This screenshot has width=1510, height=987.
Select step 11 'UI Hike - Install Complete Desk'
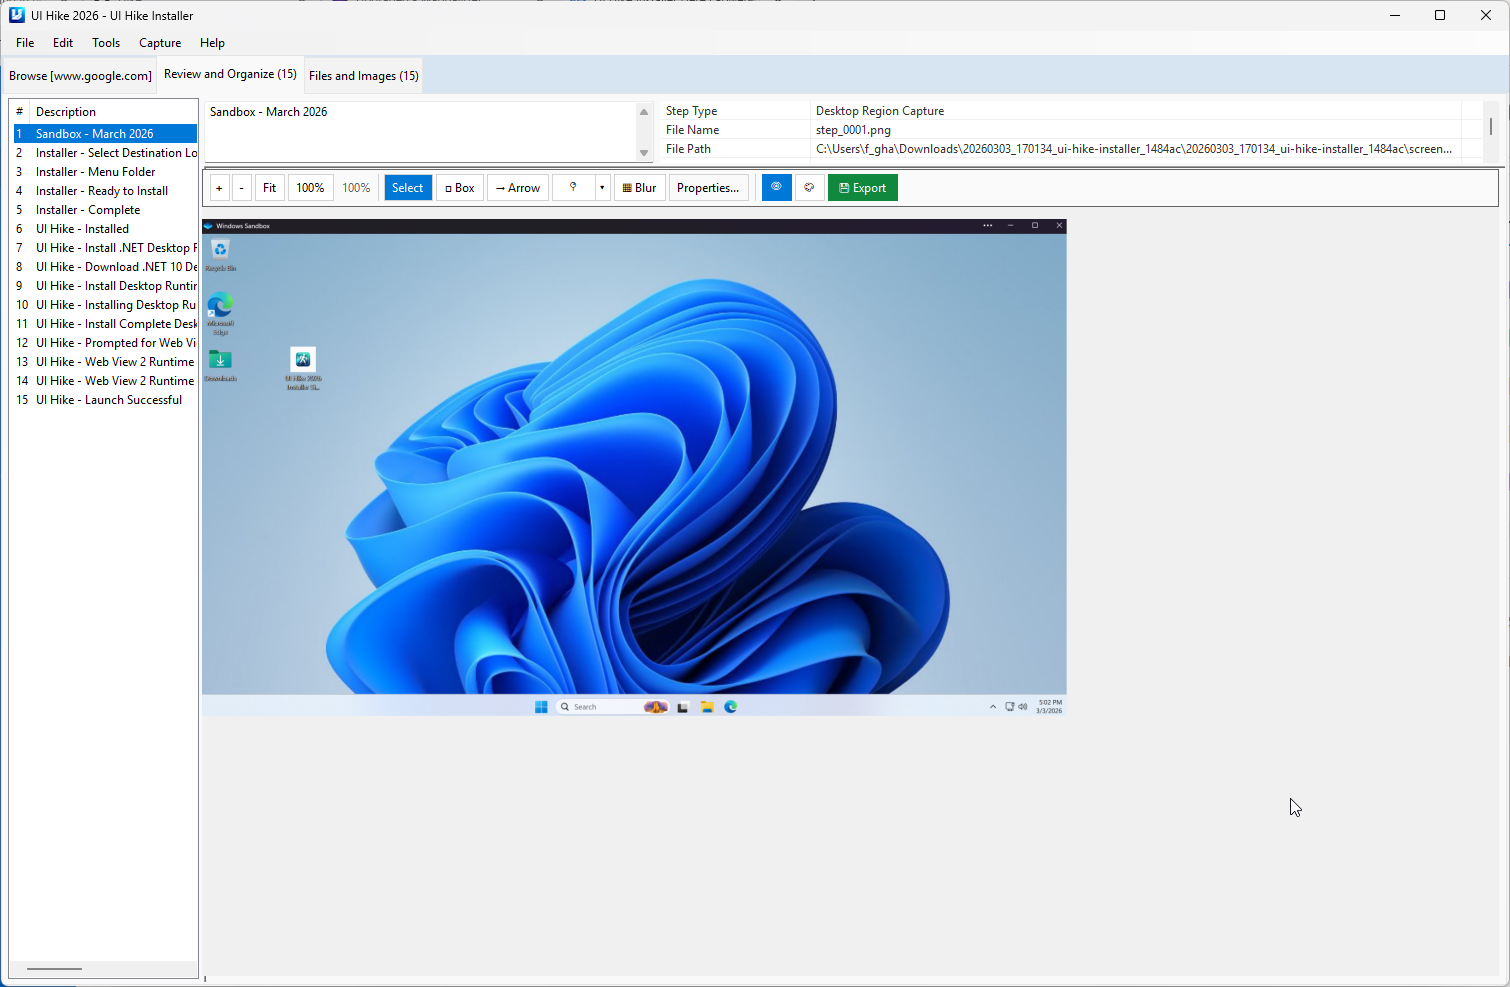click(105, 324)
